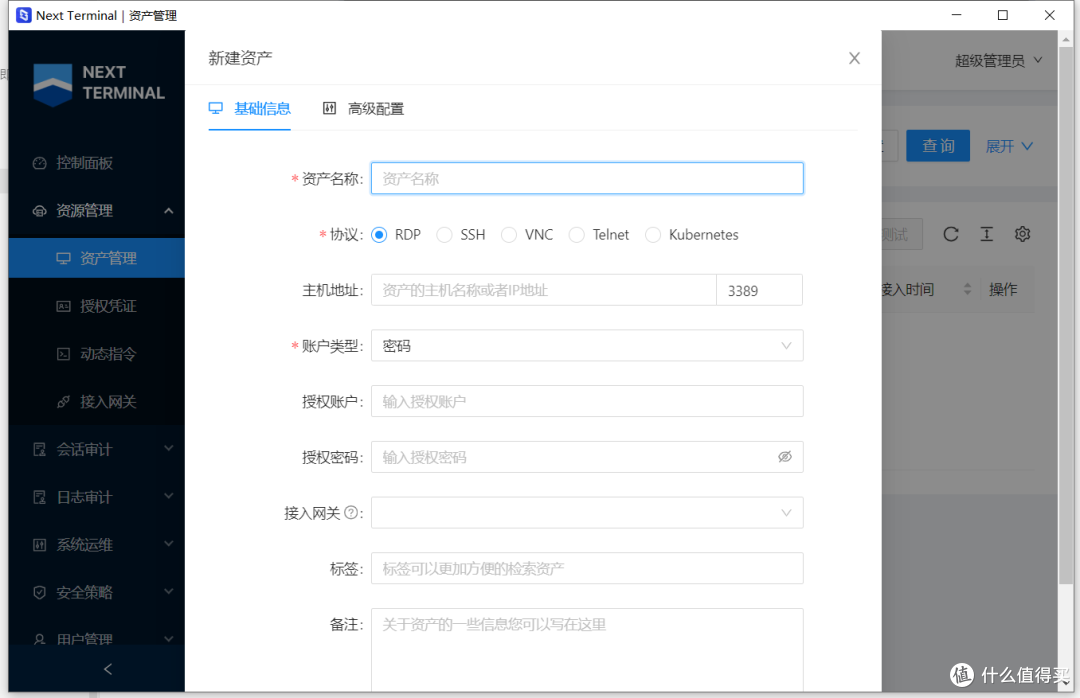
Task: Click the page vertical scrollbar
Action: [x=1065, y=316]
